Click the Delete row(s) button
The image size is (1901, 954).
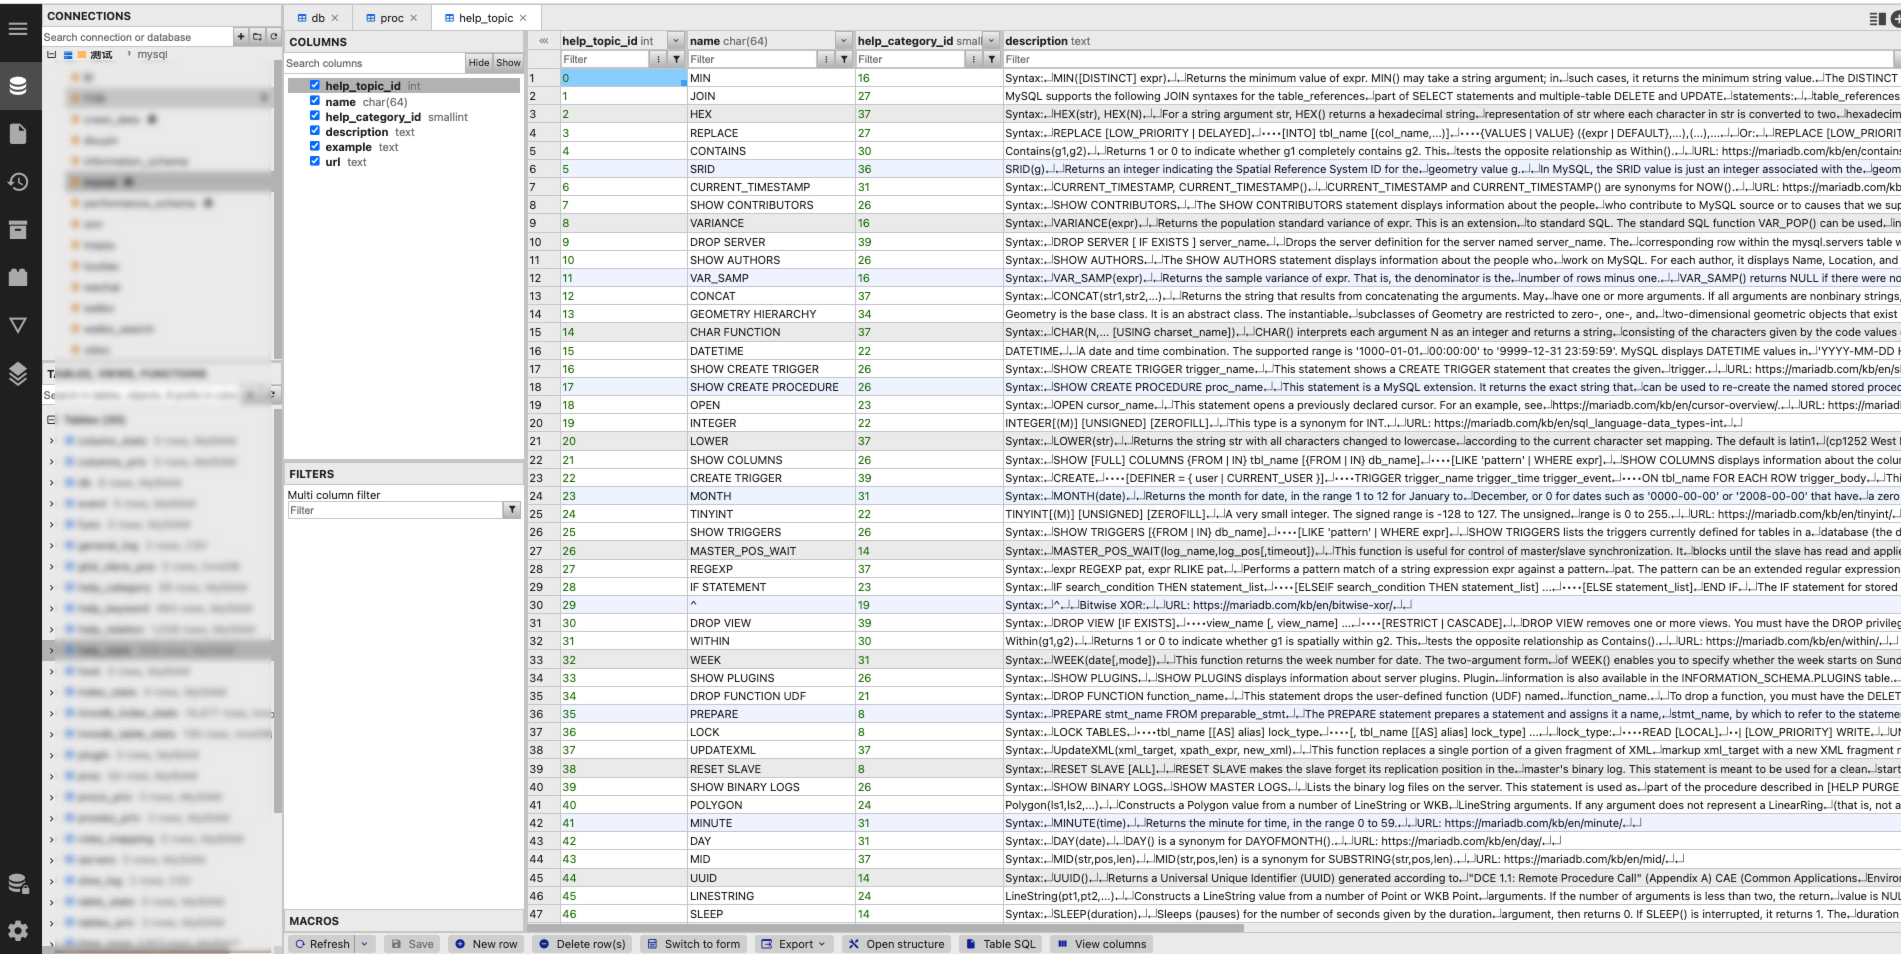click(x=582, y=944)
